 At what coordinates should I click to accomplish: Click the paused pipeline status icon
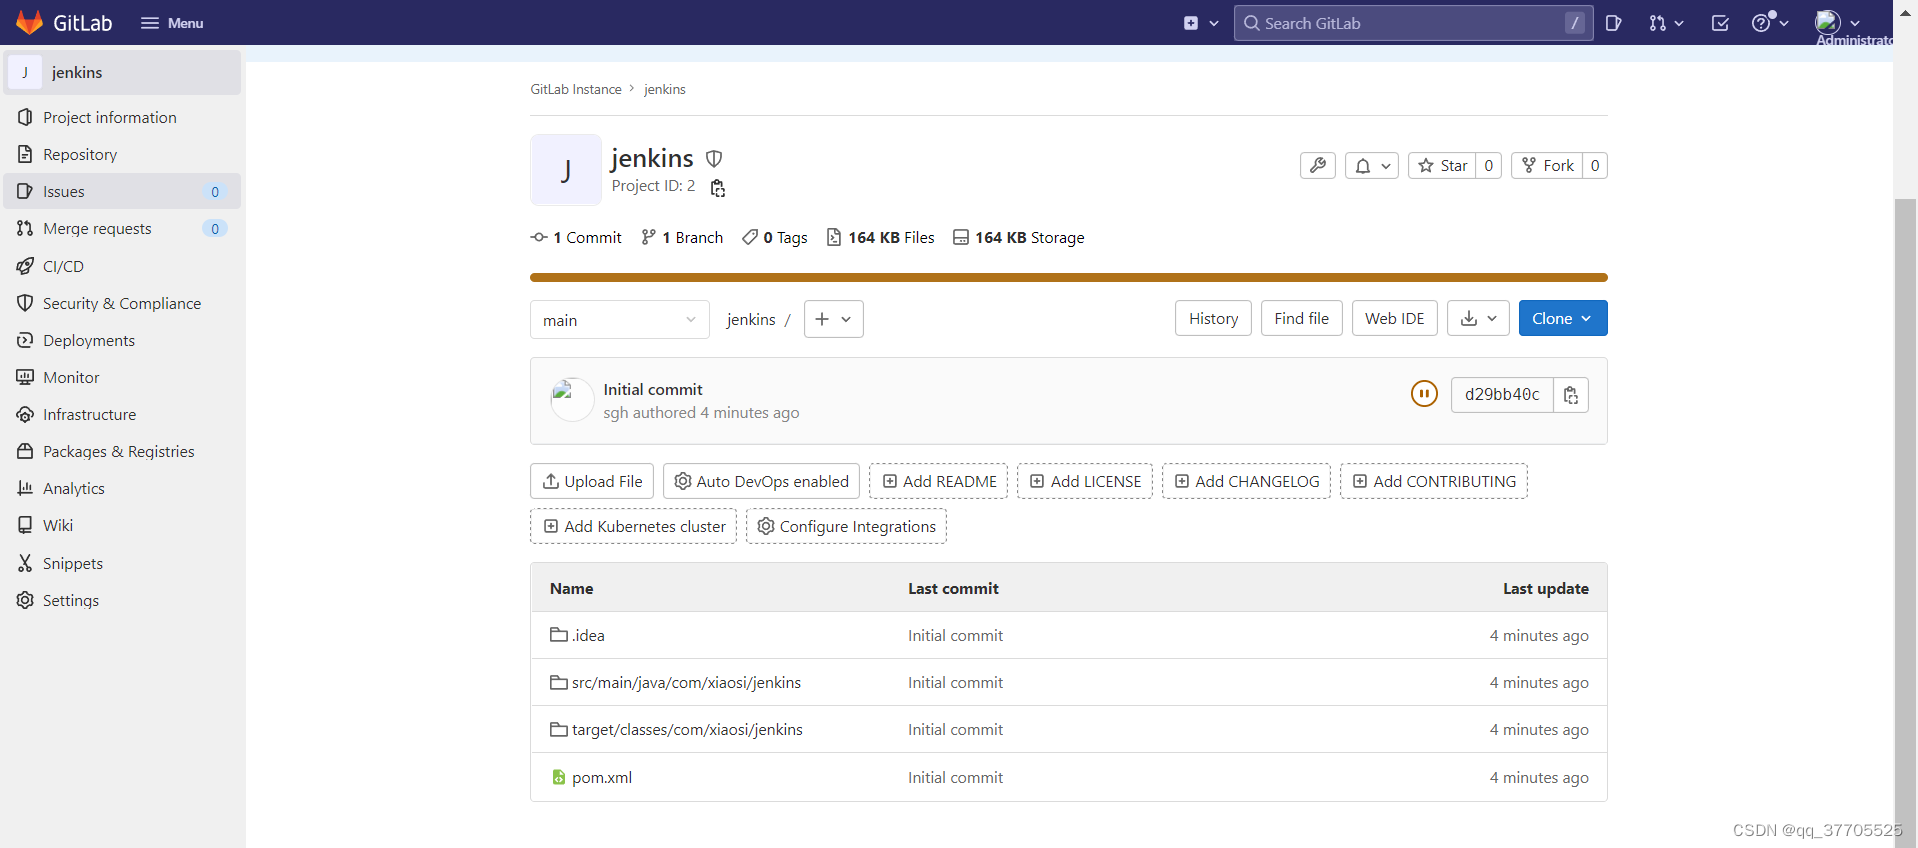pos(1424,394)
